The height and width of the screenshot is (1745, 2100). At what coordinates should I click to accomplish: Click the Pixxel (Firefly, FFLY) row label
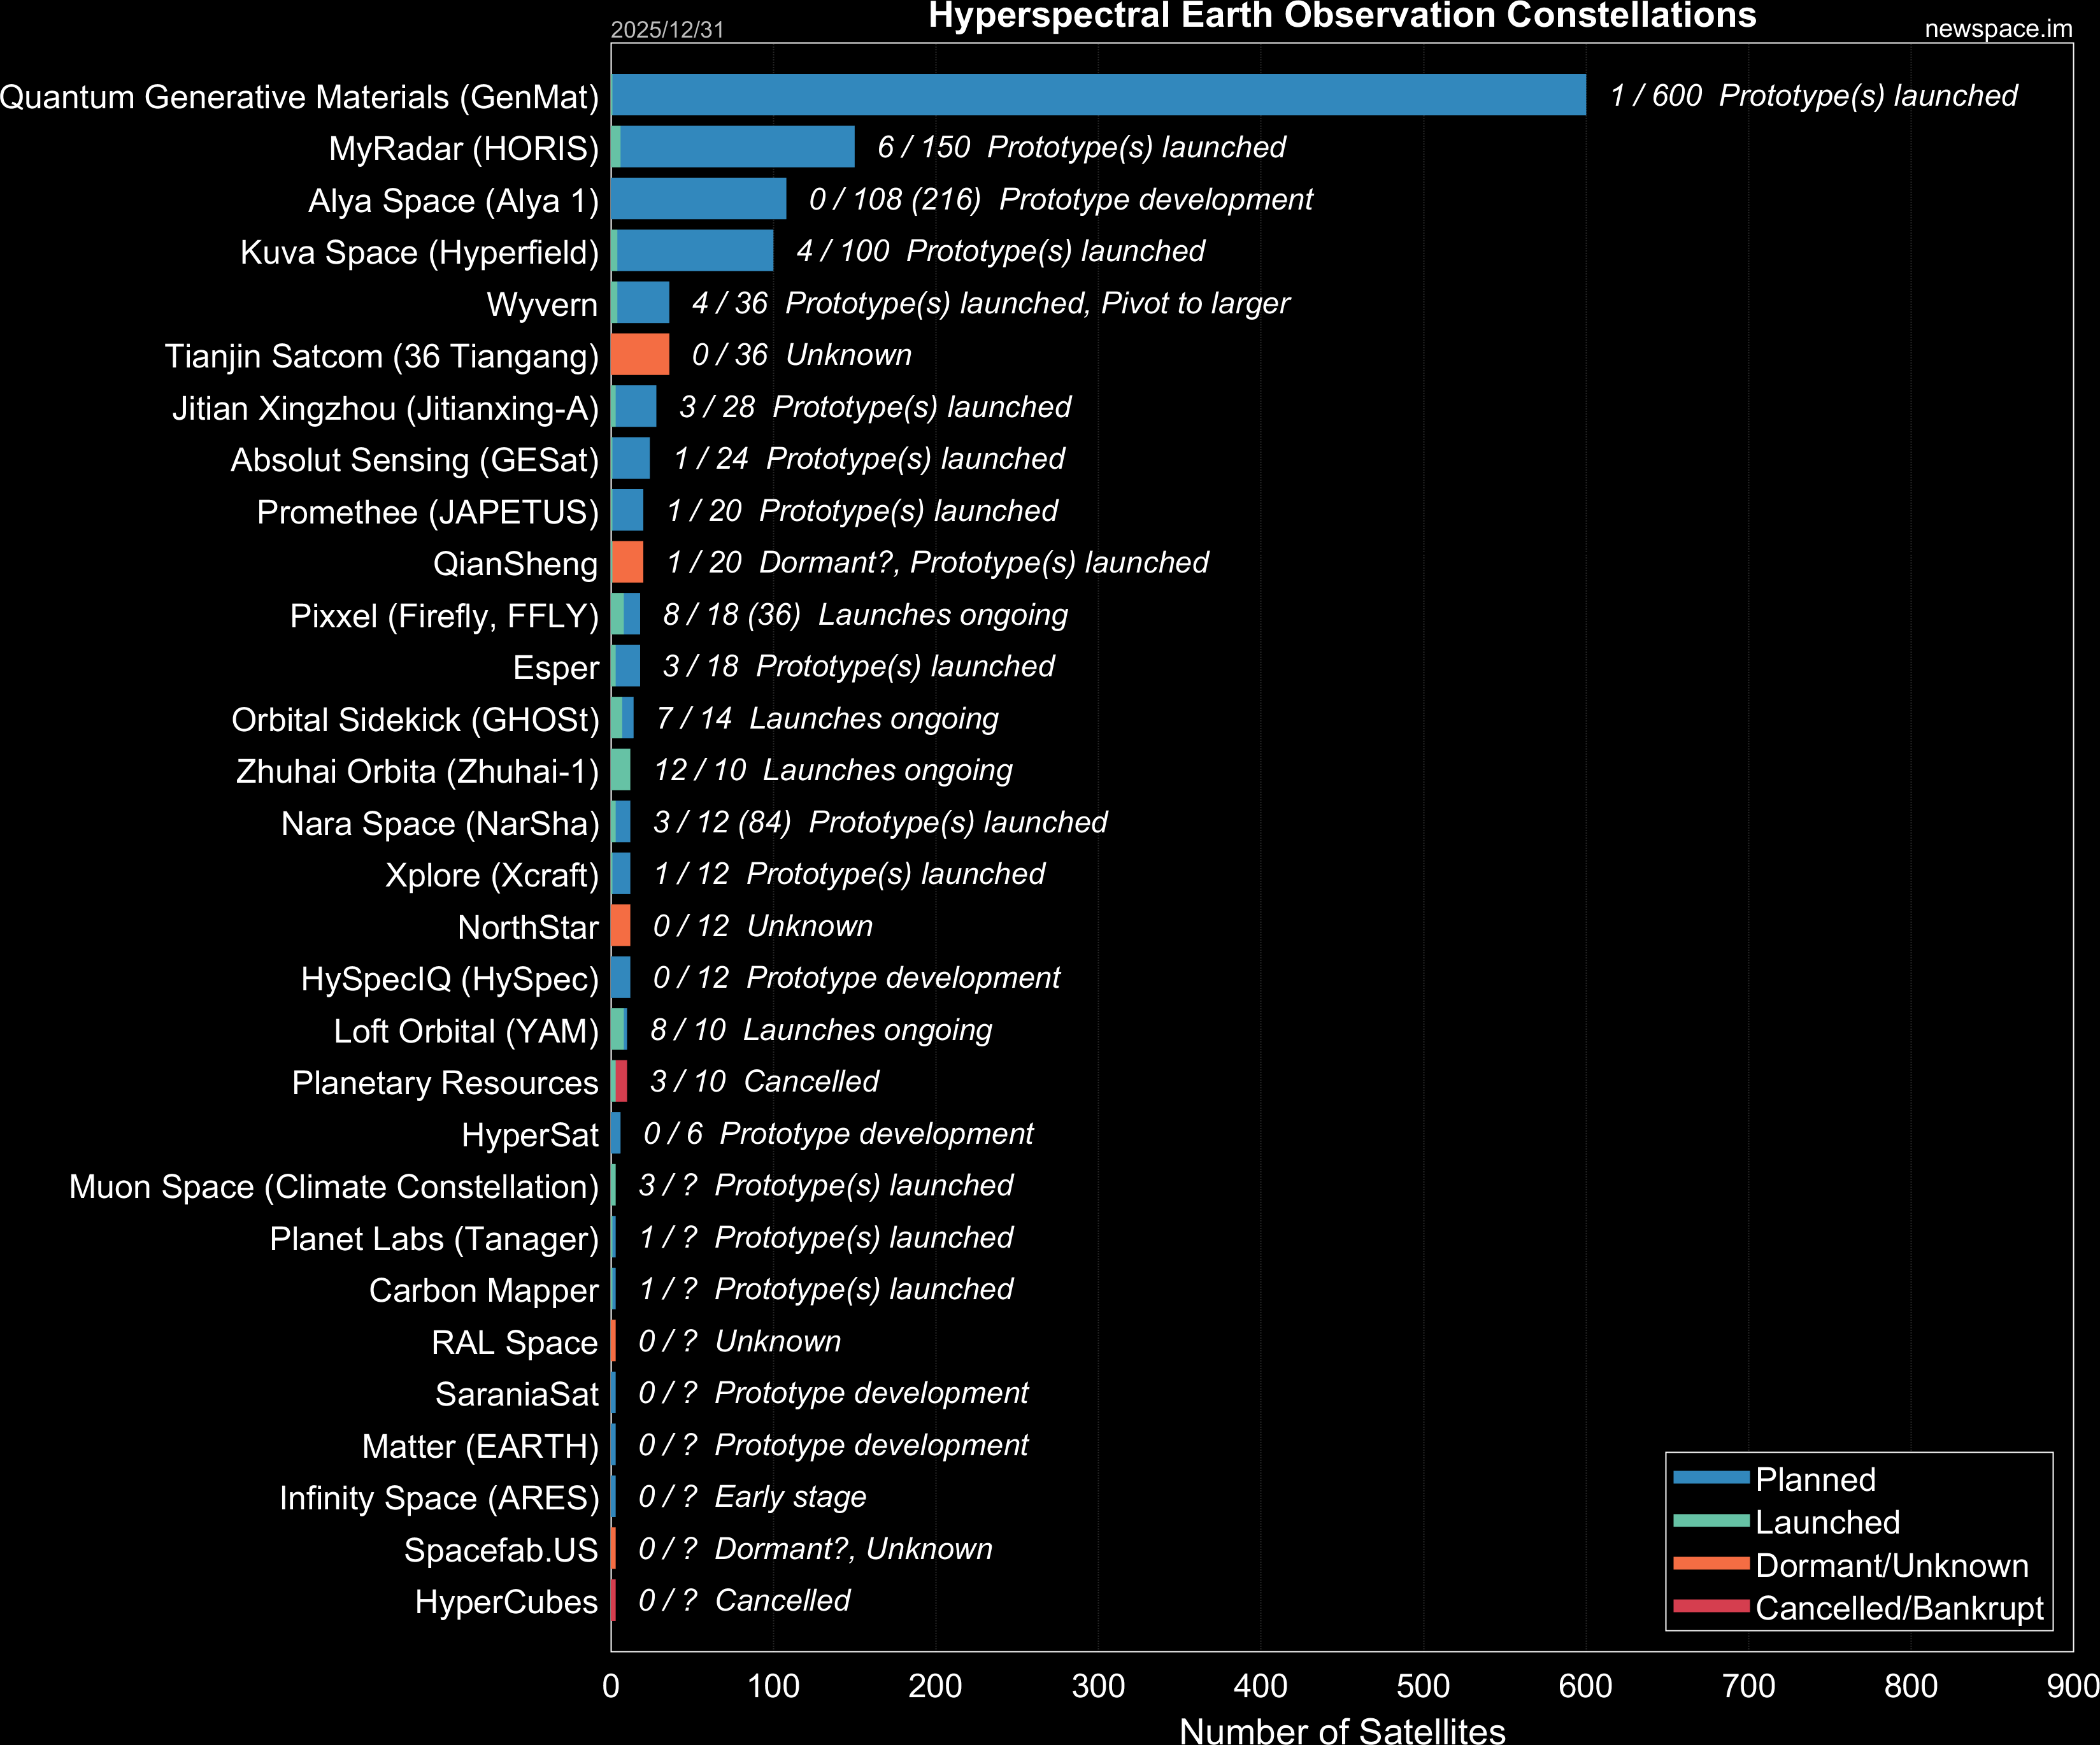point(444,616)
